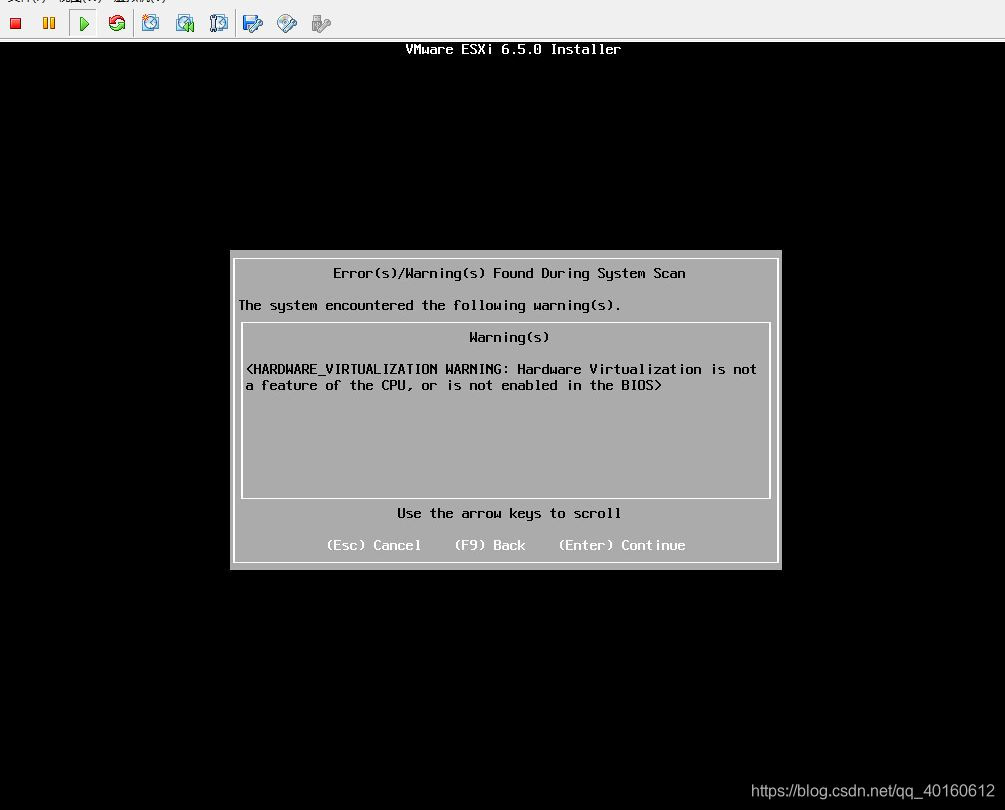
Task: Click the 'VMware ESXi 6.5.0 Installer' title
Action: coord(513,49)
